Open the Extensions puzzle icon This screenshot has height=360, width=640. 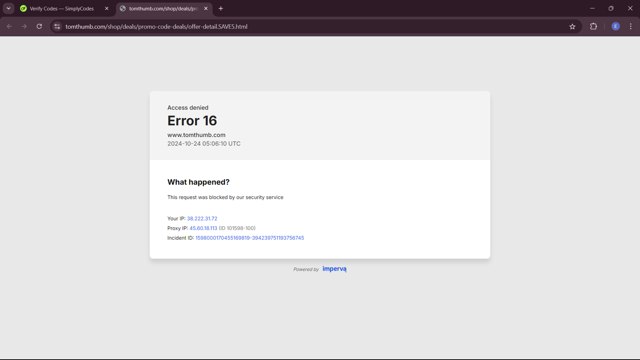point(593,27)
